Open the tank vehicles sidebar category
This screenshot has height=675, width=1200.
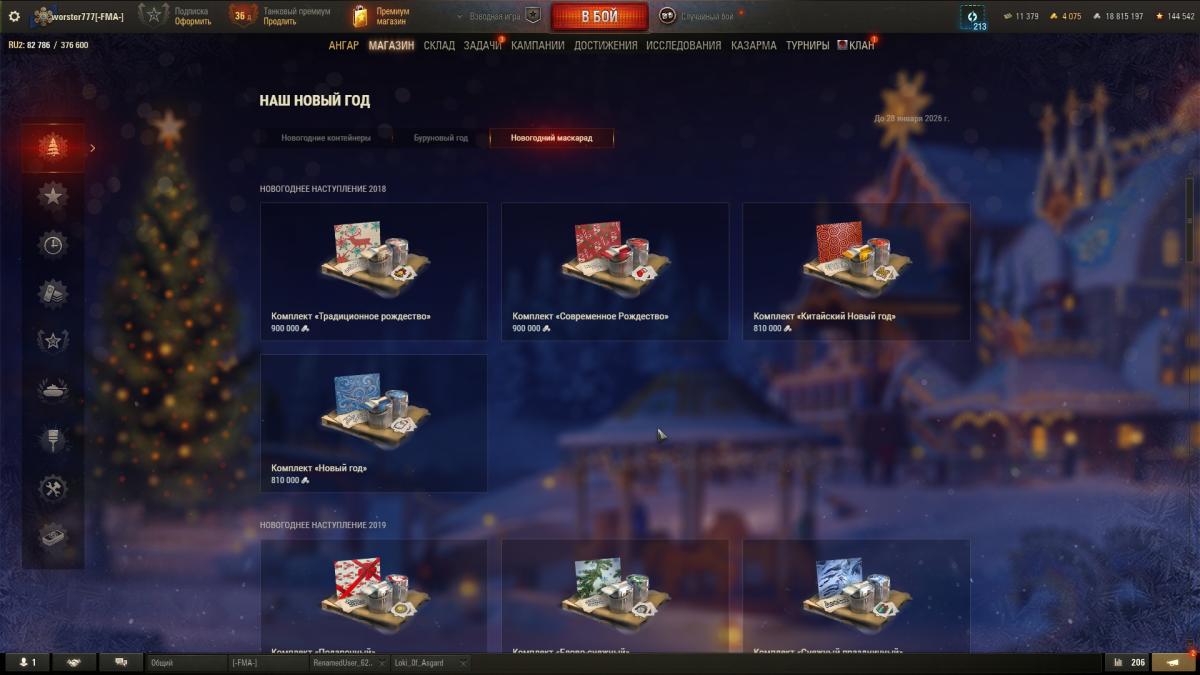click(53, 391)
